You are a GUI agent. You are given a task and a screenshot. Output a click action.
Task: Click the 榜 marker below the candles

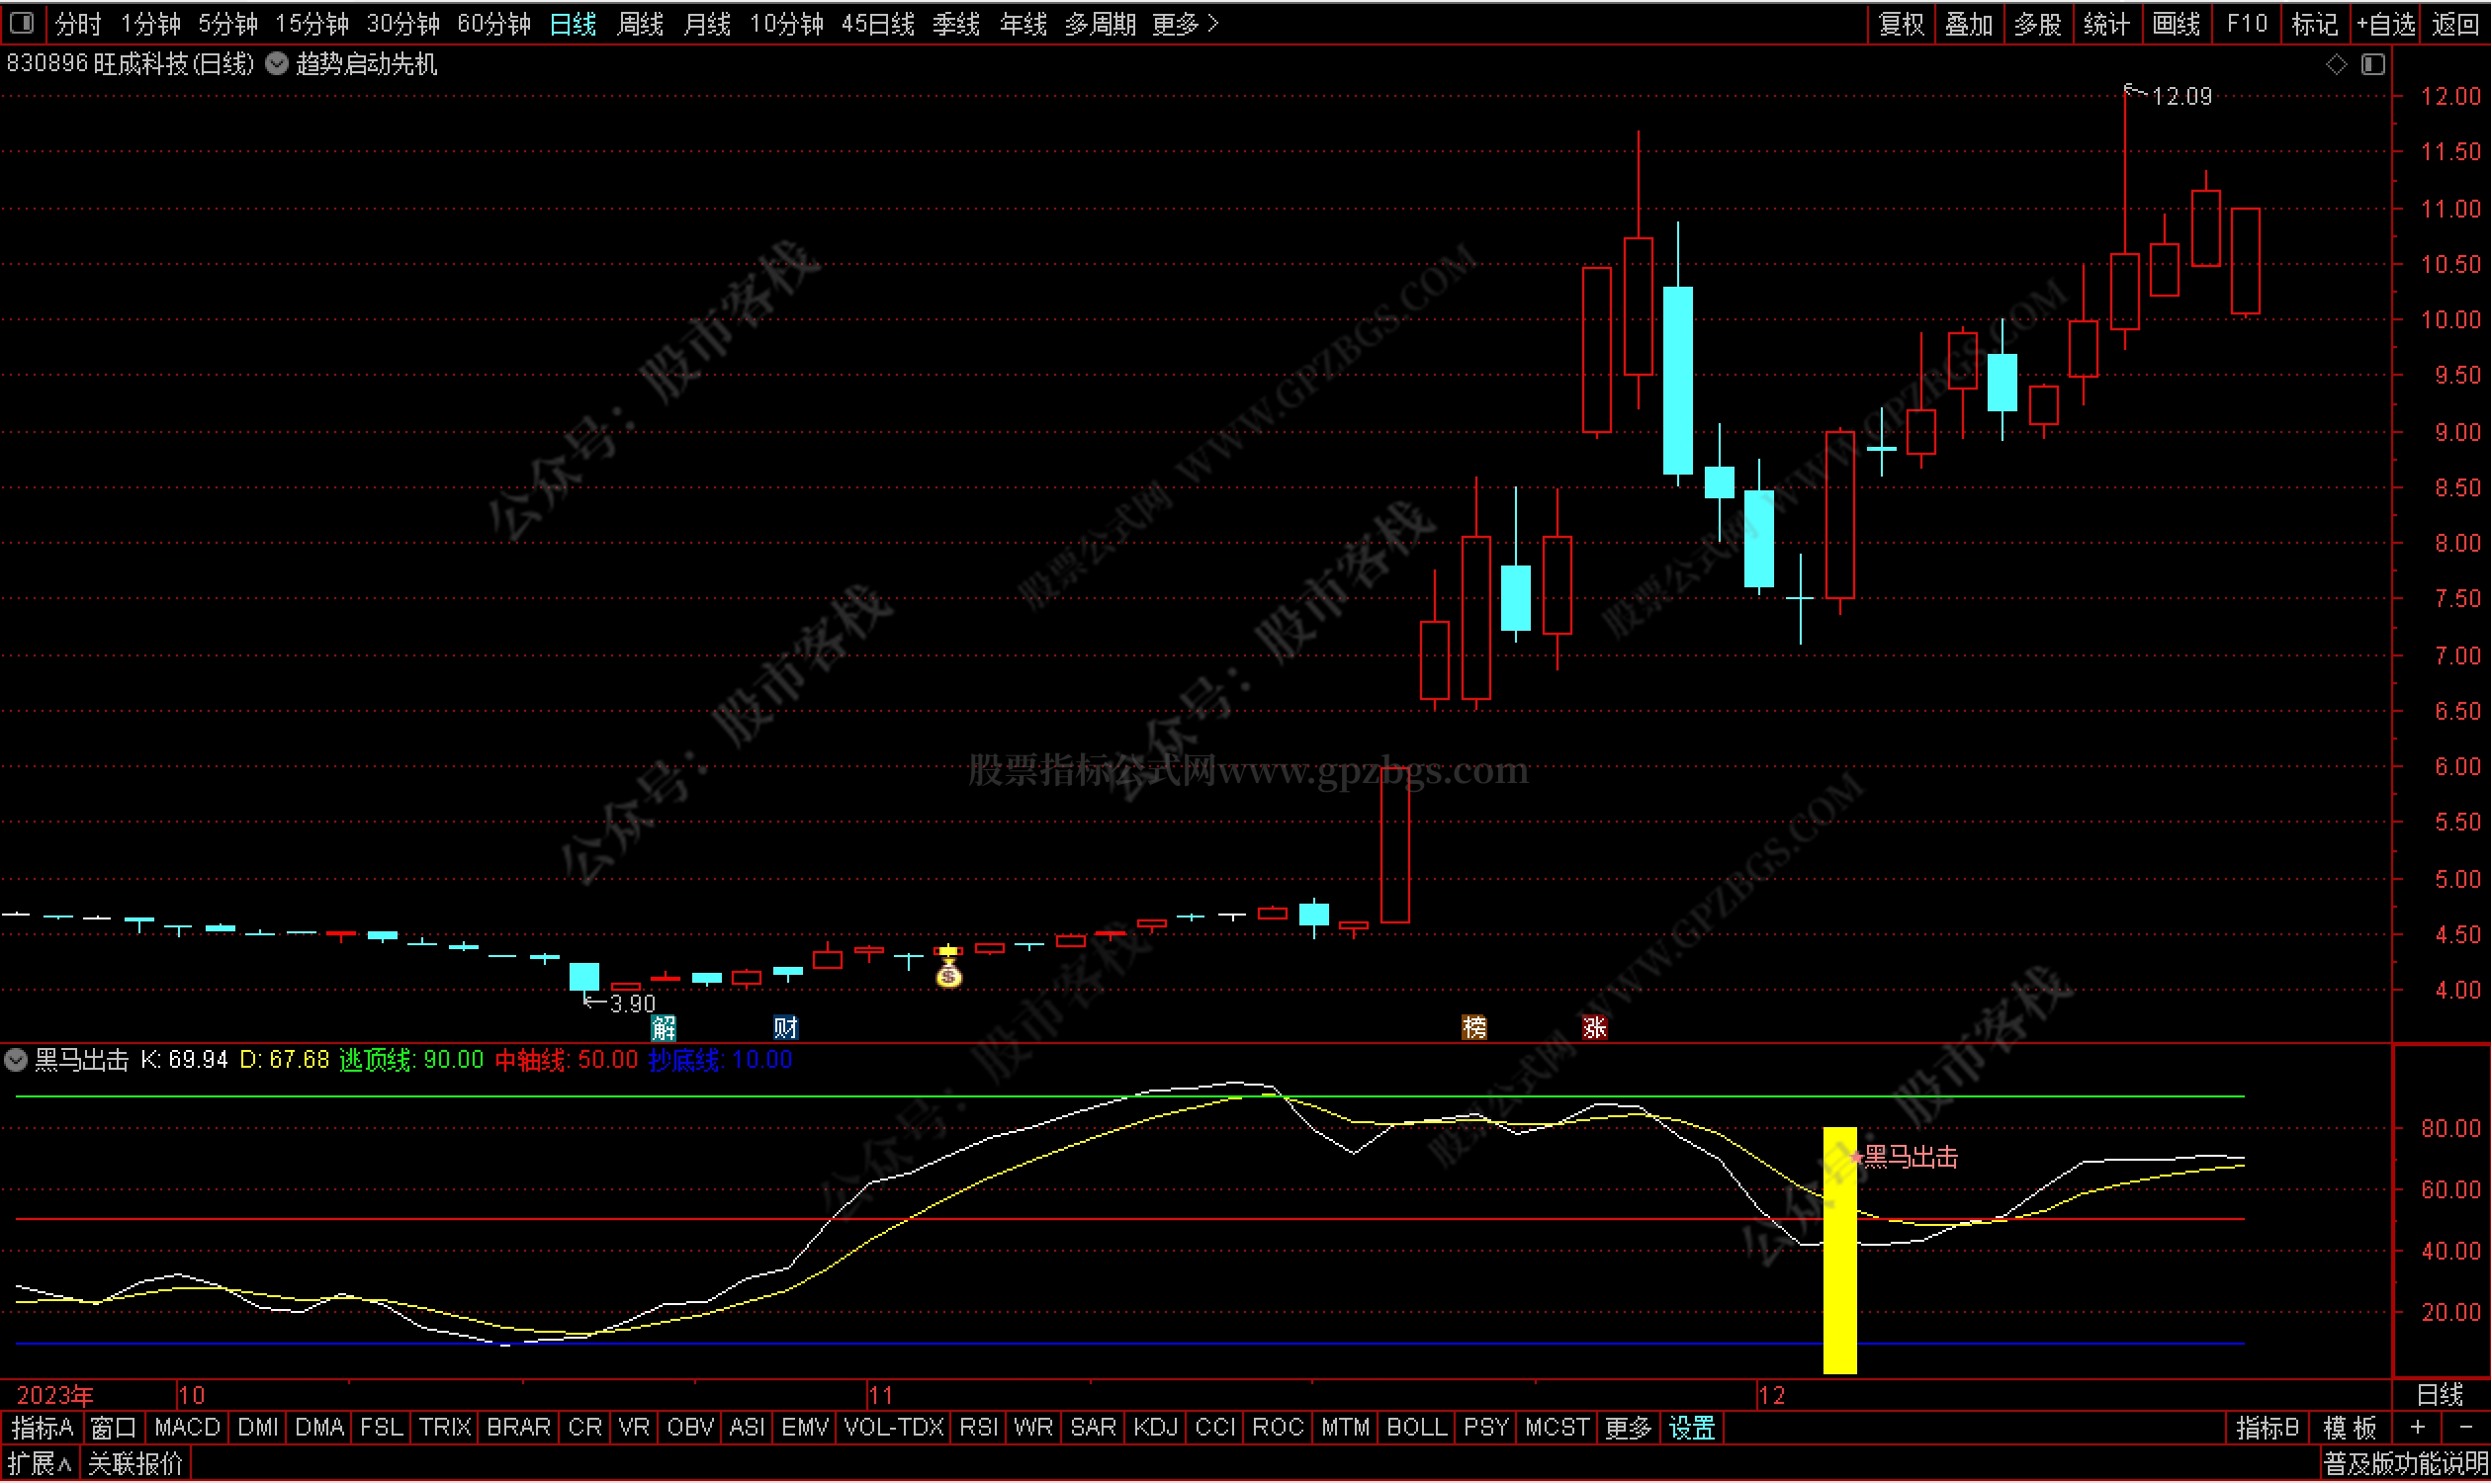pos(1474,1027)
